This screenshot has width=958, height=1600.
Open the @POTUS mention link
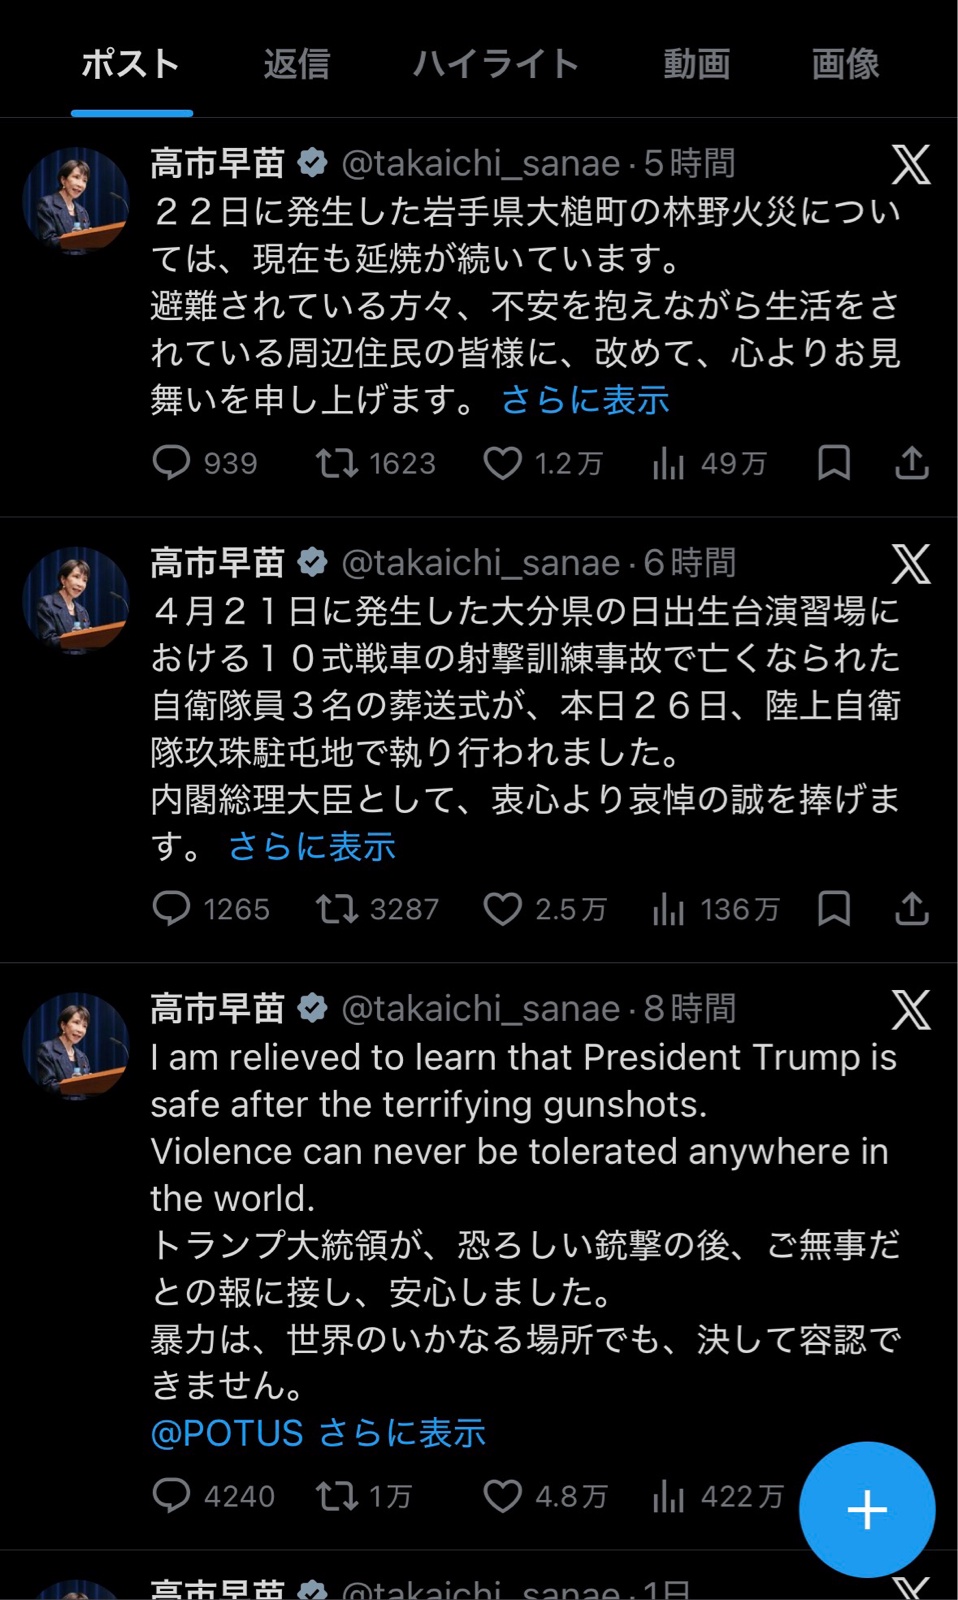point(227,1433)
